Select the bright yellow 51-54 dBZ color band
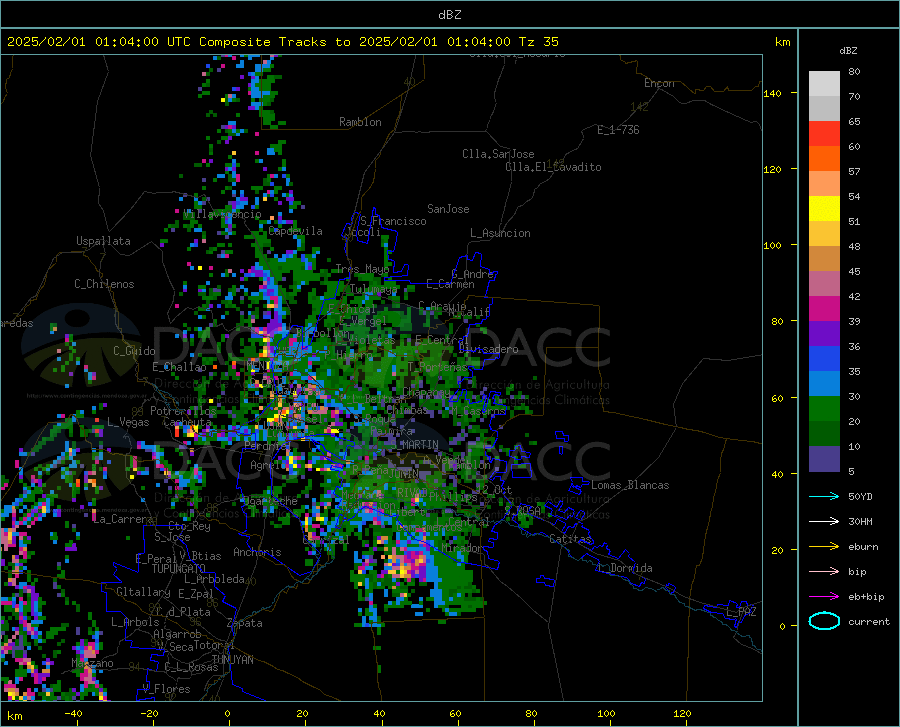Viewport: 900px width, 727px height. [824, 209]
